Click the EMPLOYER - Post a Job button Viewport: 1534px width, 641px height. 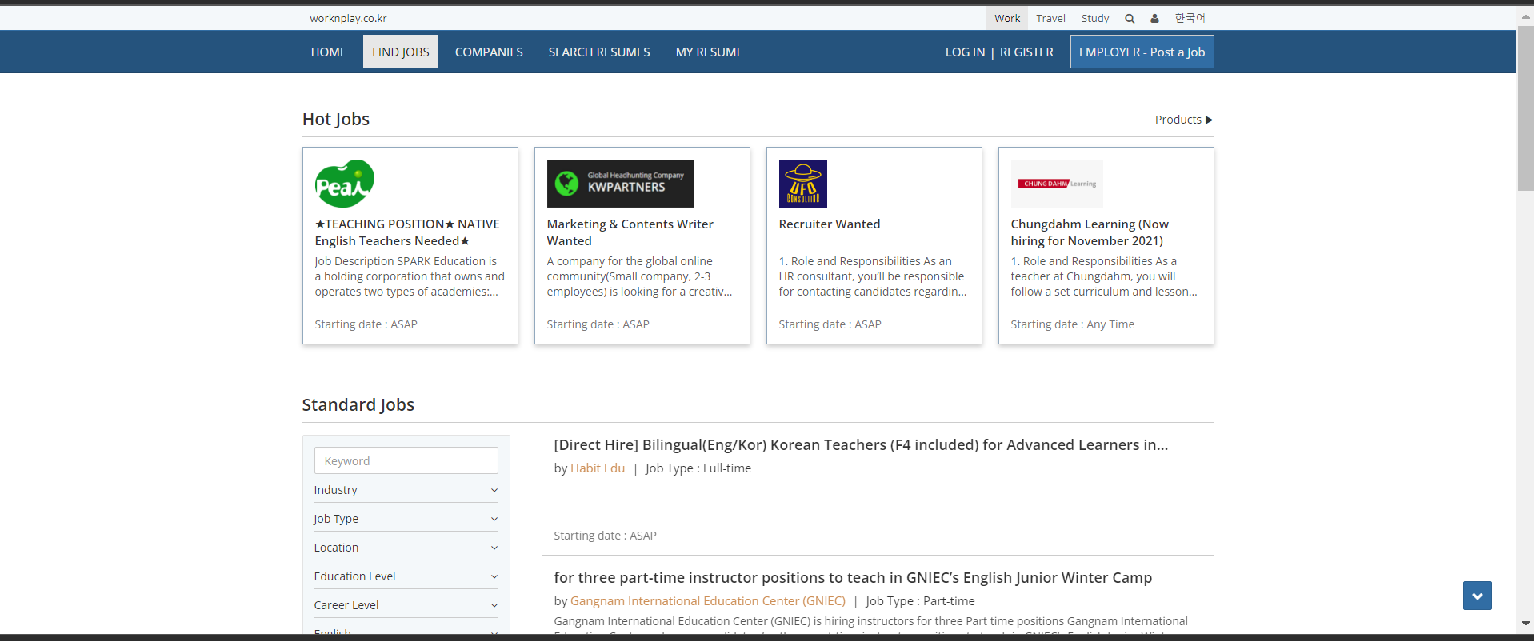[x=1141, y=51]
